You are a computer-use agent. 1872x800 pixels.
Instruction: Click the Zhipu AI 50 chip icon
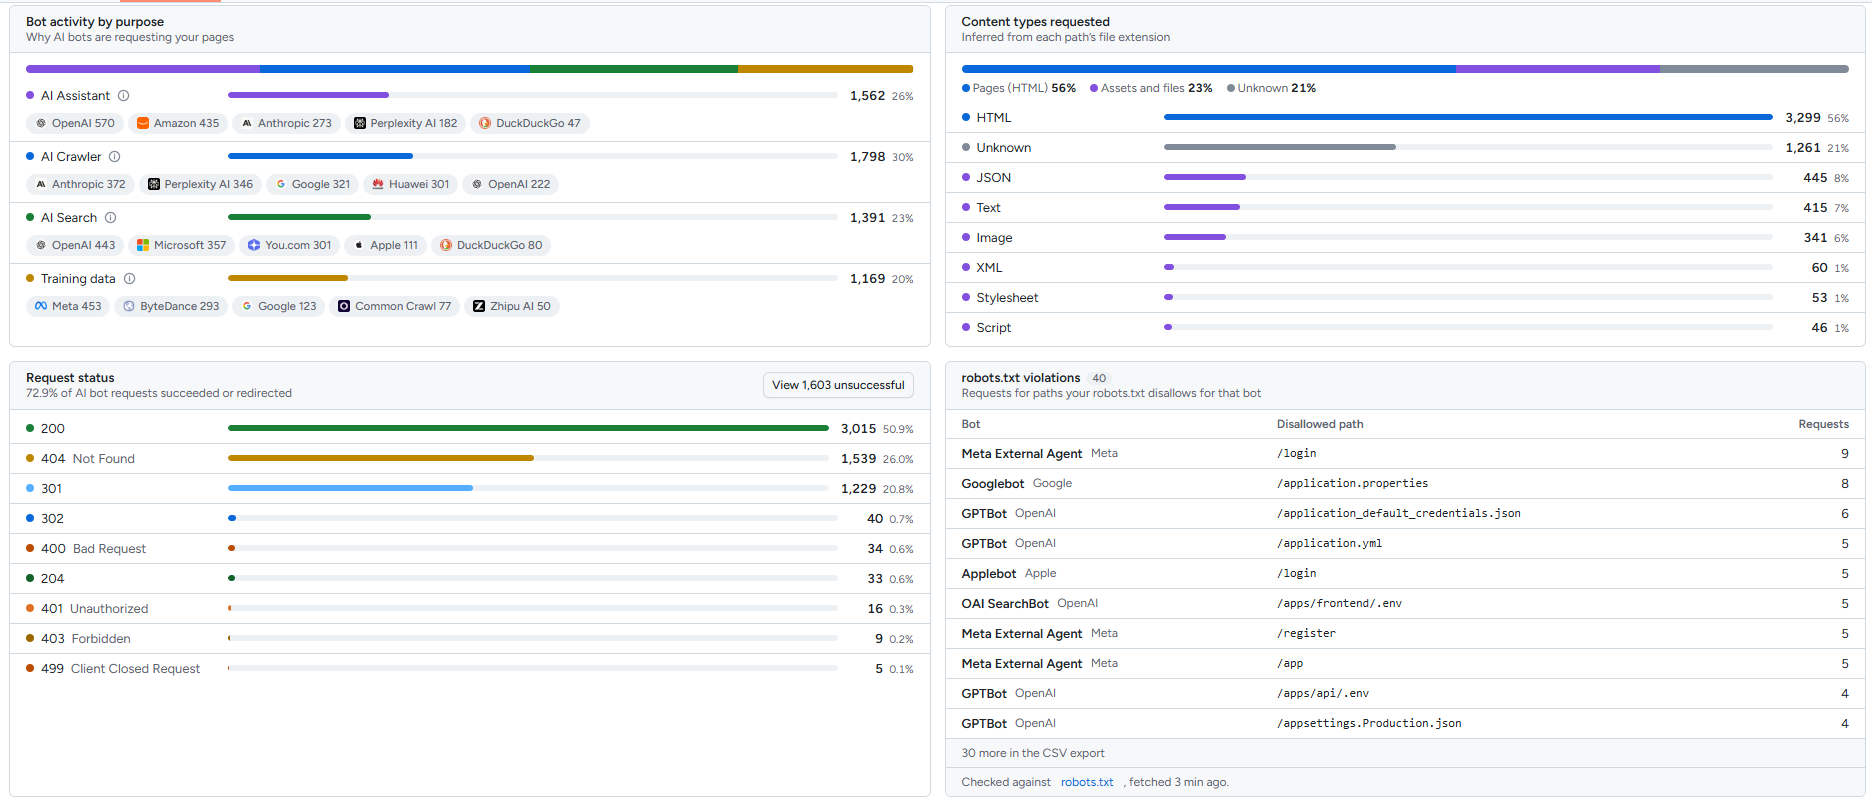click(x=479, y=307)
